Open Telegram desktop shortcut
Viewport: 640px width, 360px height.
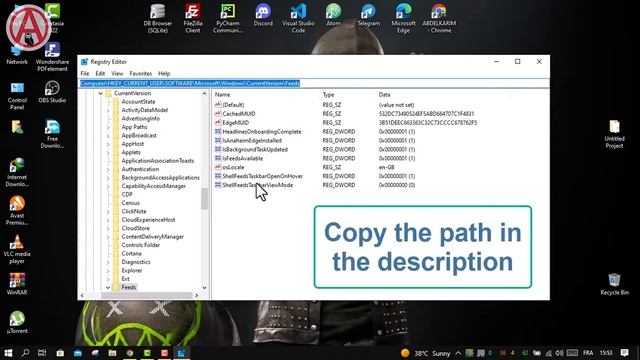(369, 16)
